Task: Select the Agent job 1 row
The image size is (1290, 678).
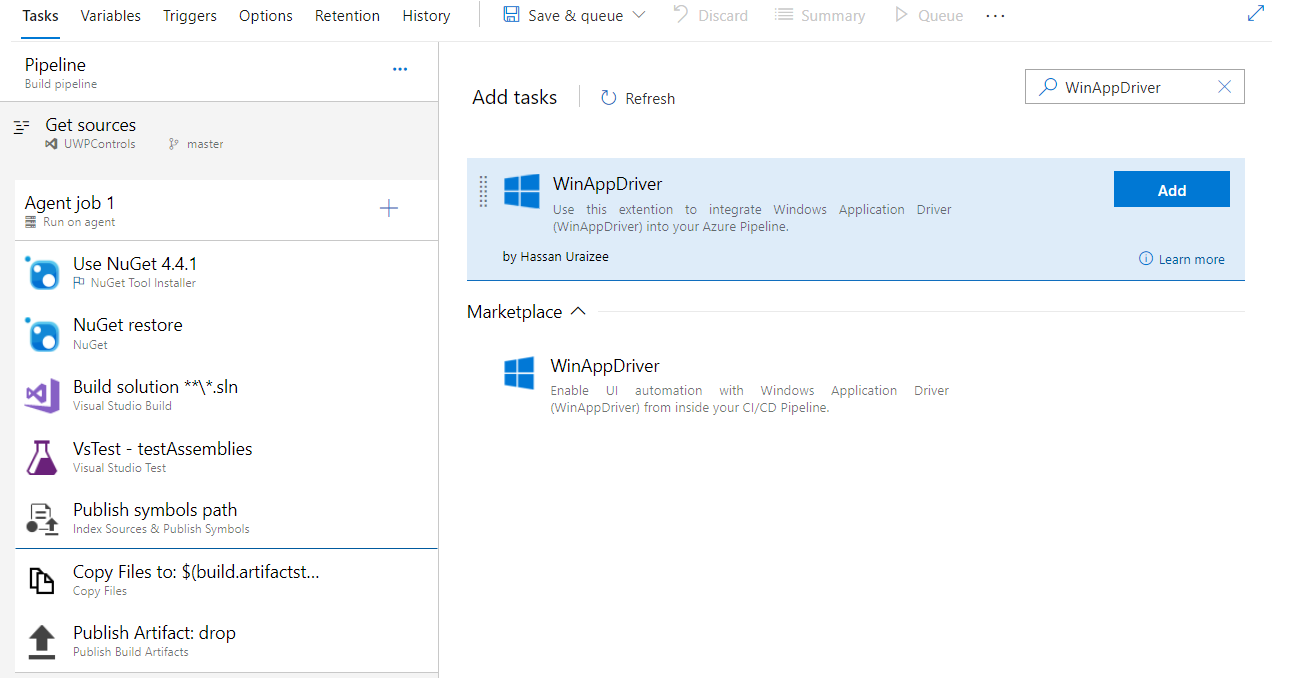Action: [x=227, y=210]
